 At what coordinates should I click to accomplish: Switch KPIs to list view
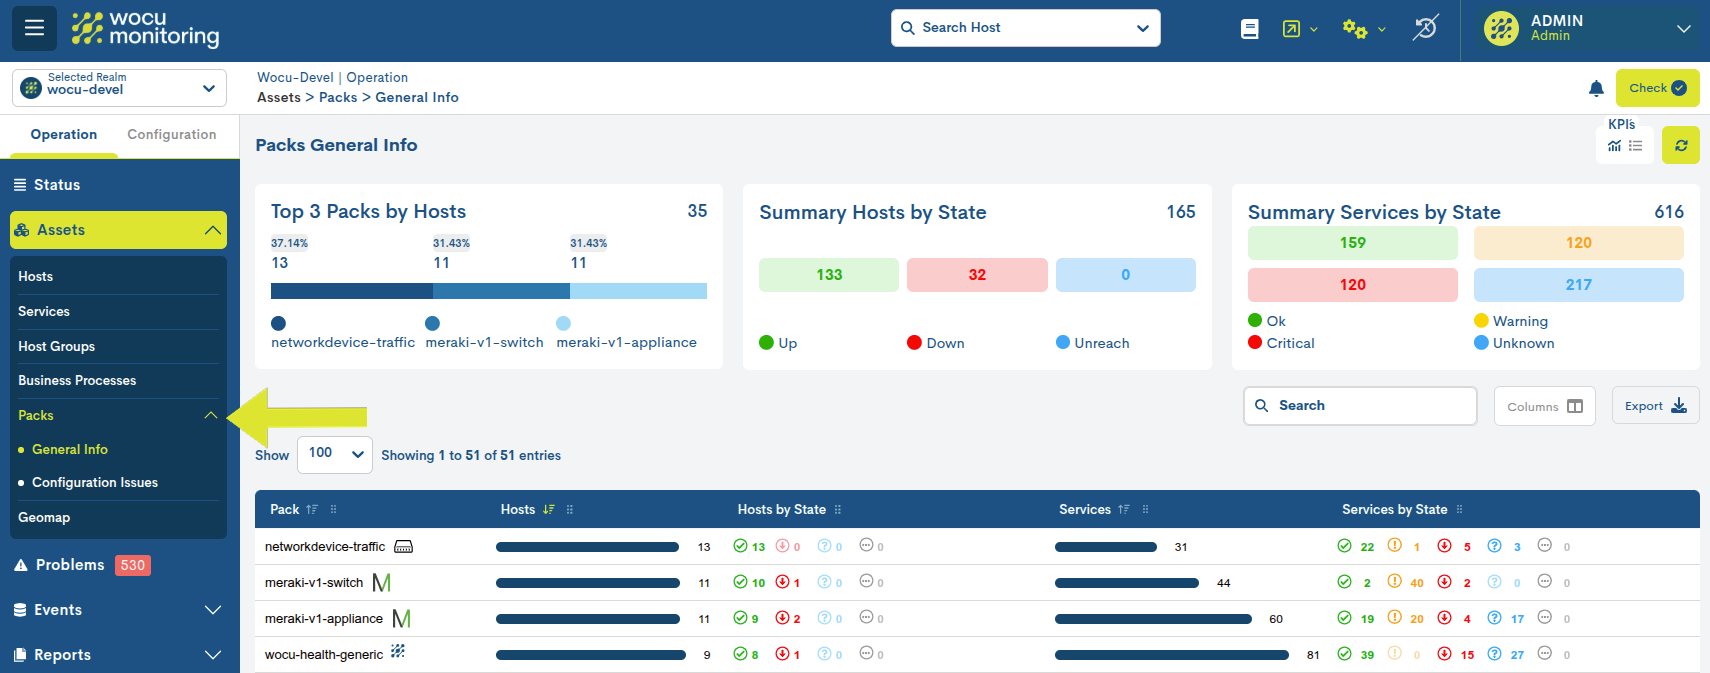click(1635, 146)
